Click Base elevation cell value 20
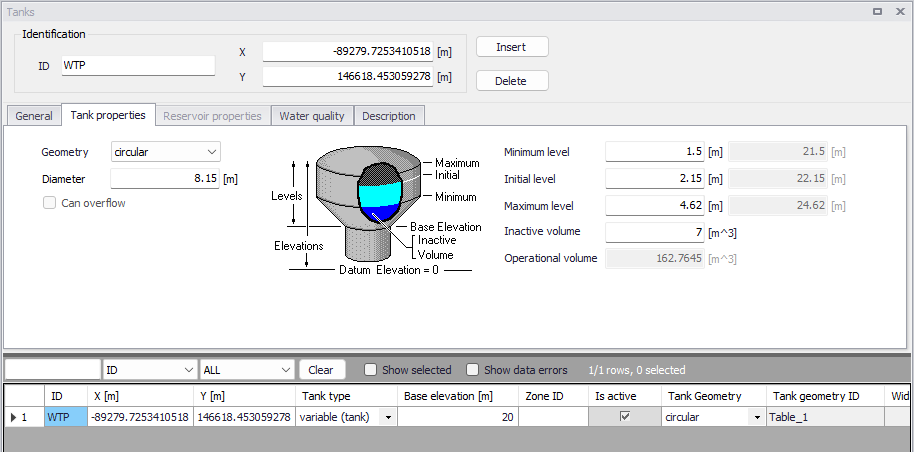Viewport: 914px width, 452px height. tap(458, 417)
